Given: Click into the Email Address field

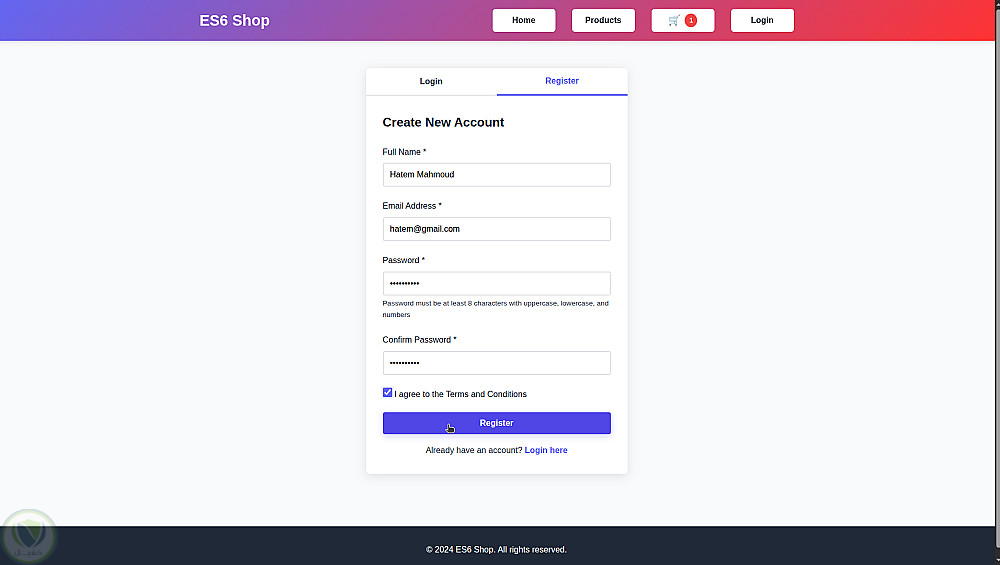Looking at the screenshot, I should 496,229.
